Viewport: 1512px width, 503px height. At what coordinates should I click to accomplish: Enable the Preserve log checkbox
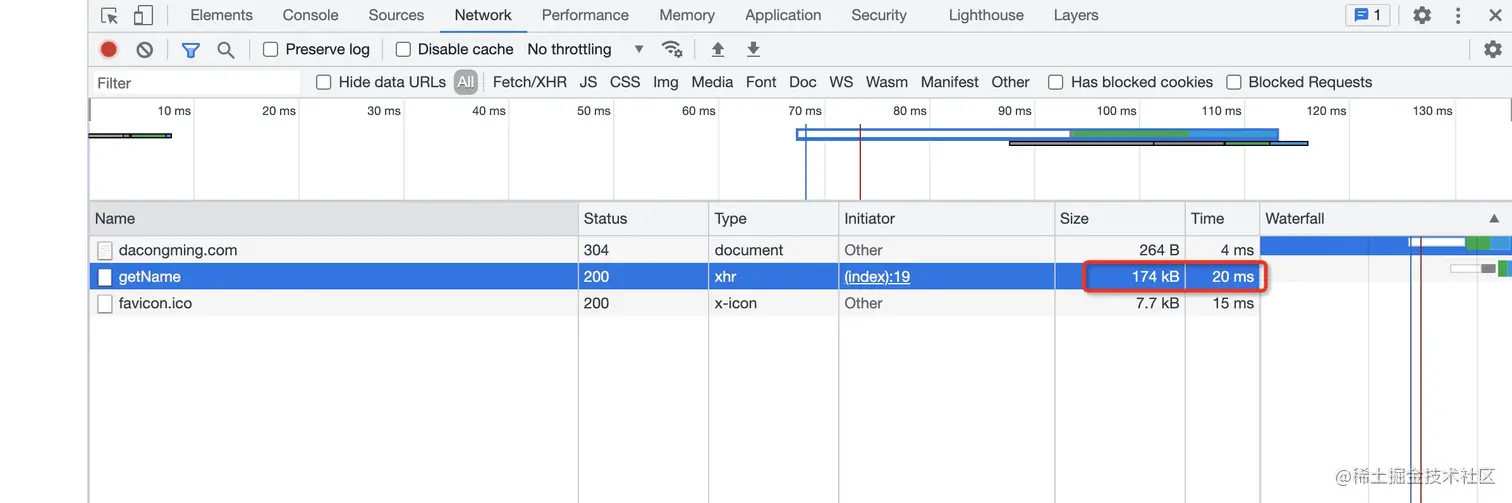[270, 49]
